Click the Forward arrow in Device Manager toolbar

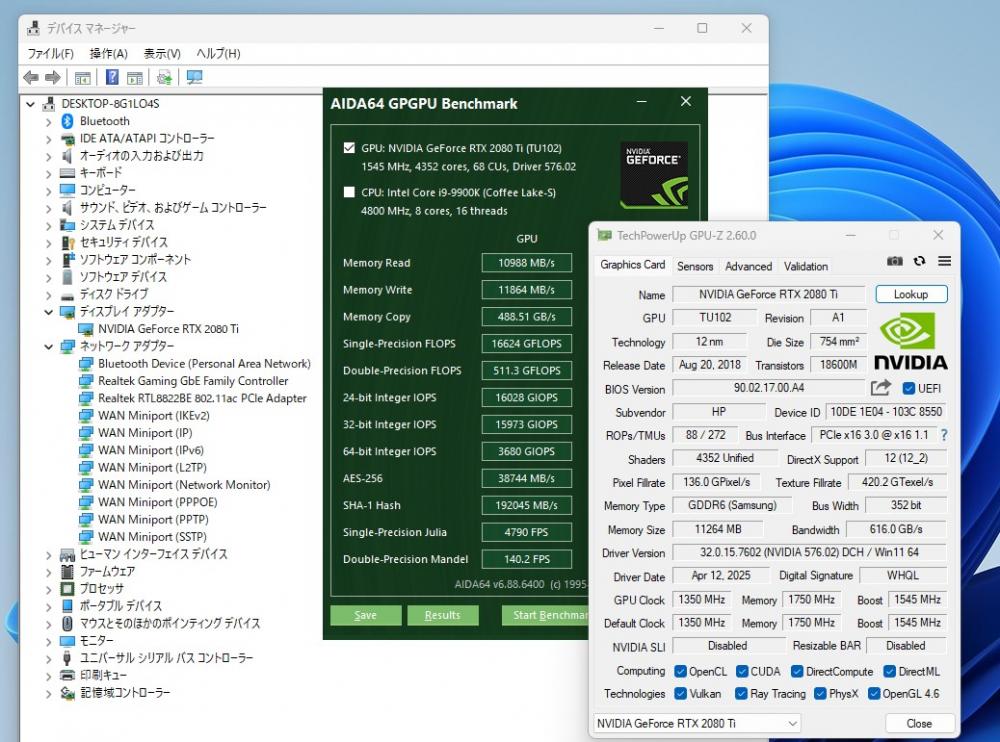(x=53, y=78)
